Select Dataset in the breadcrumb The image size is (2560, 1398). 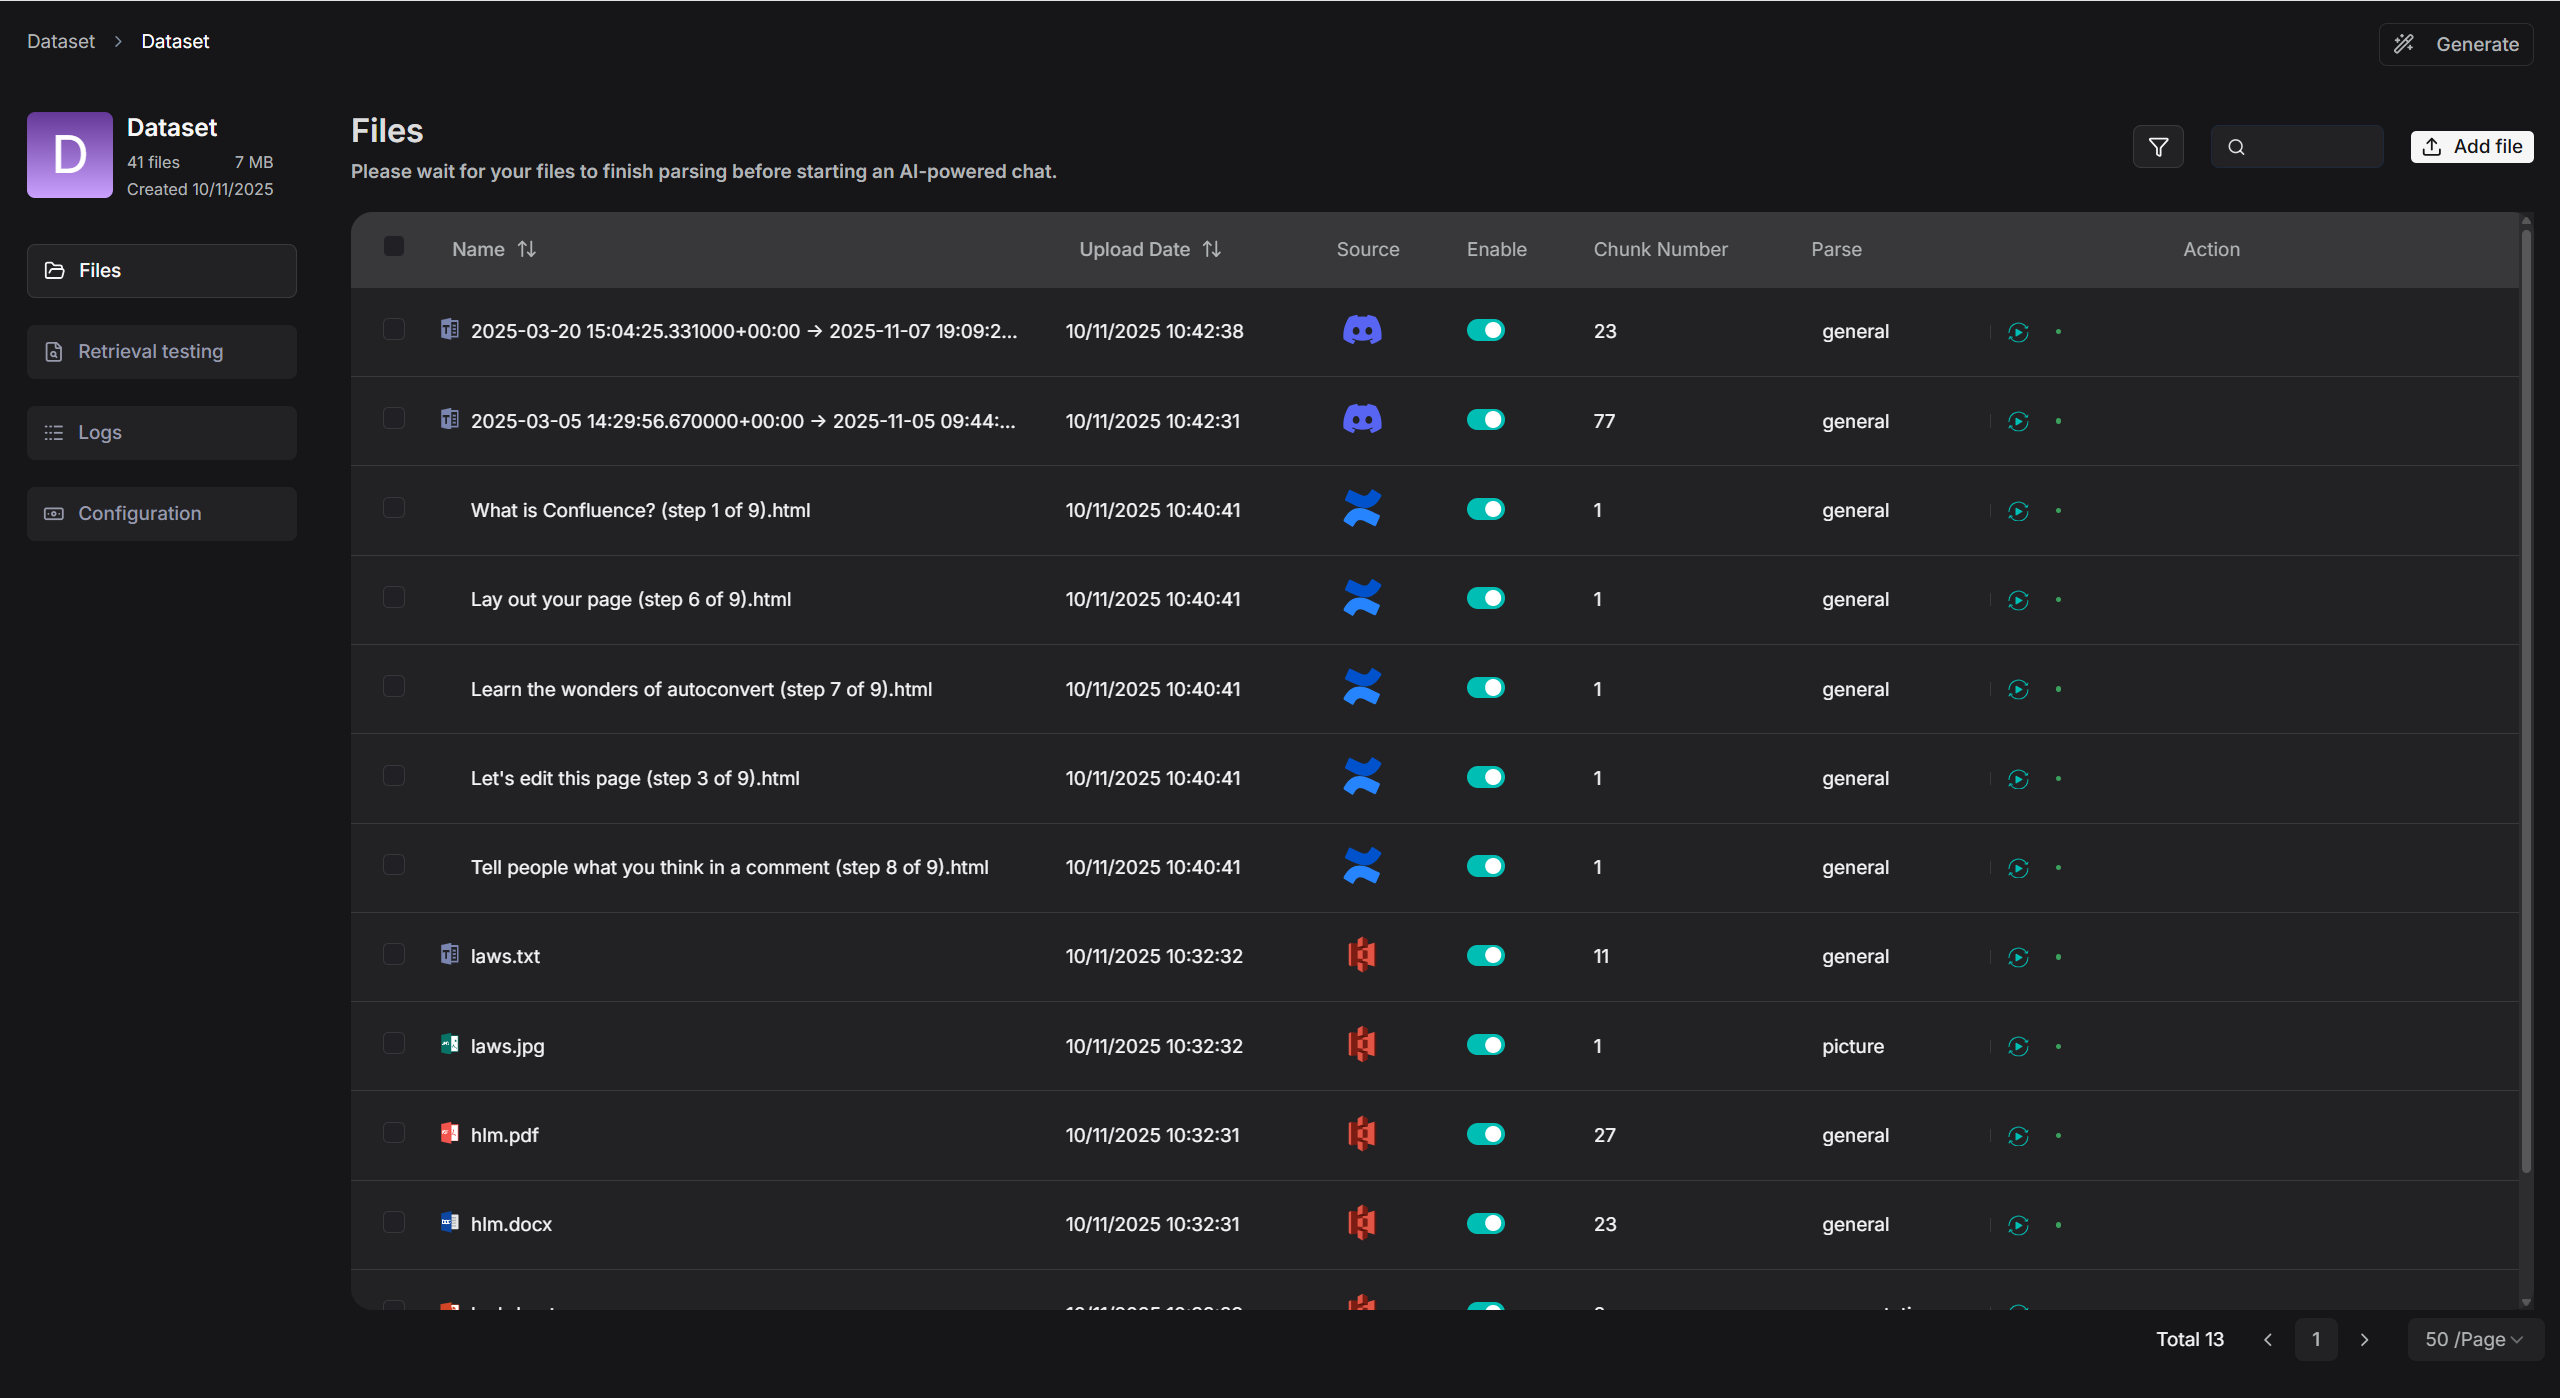pos(60,41)
